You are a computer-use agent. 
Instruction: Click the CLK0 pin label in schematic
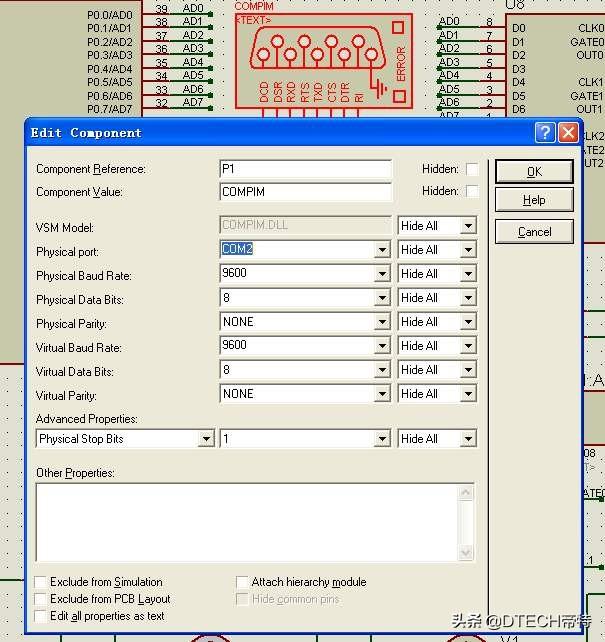point(591,28)
